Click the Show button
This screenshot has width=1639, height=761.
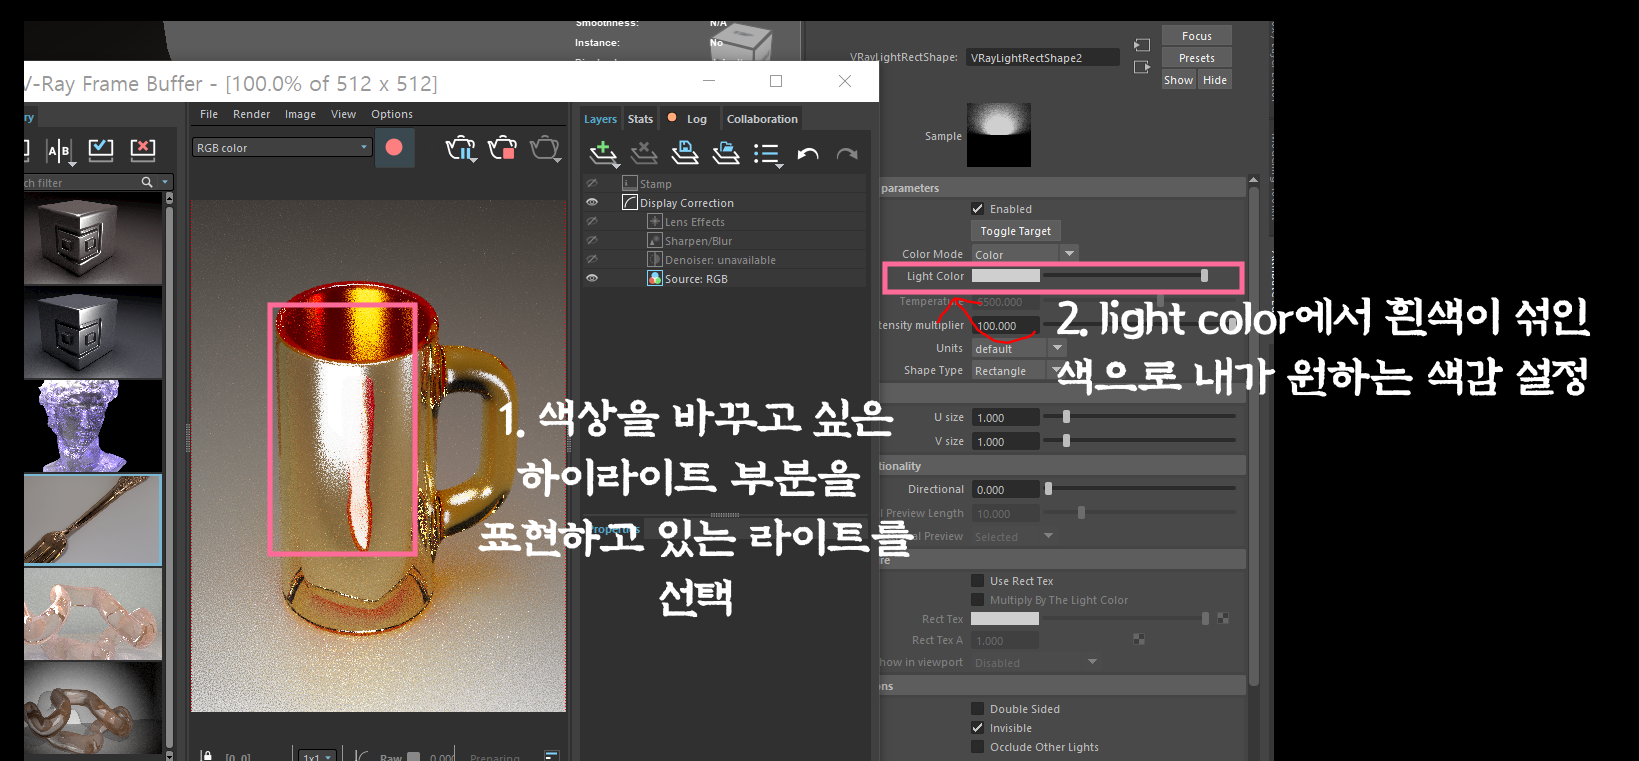tap(1178, 80)
